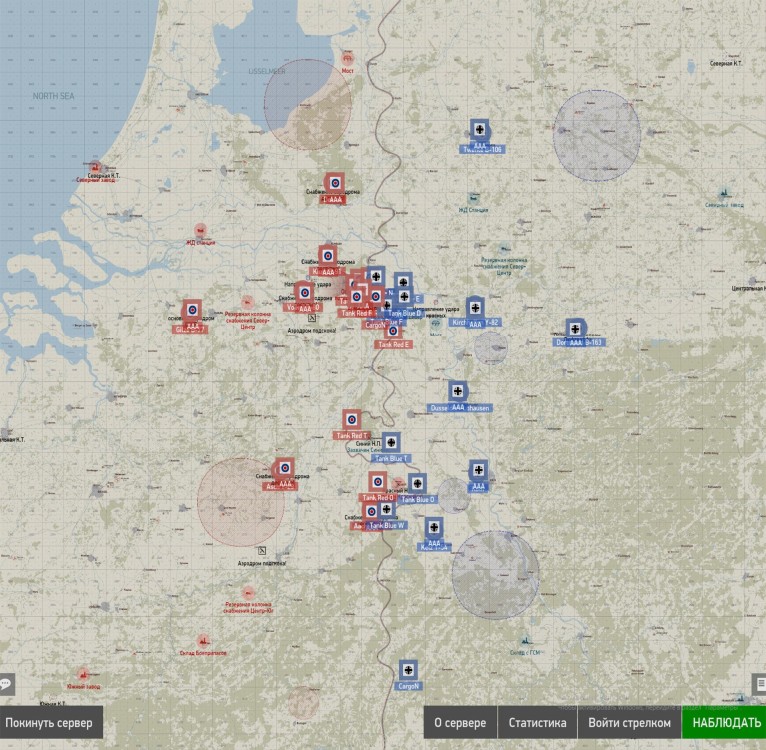Select the red airfield marker beside the southwest red circle
Image resolution: width=766 pixels, height=750 pixels.
pos(285,469)
